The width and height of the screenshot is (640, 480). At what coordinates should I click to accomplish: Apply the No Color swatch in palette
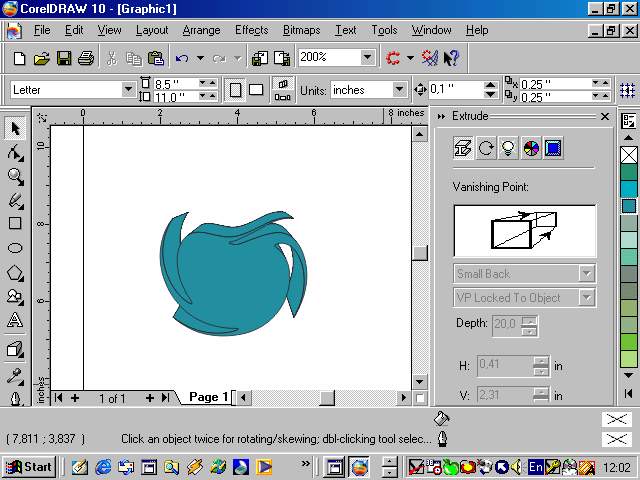click(x=629, y=155)
